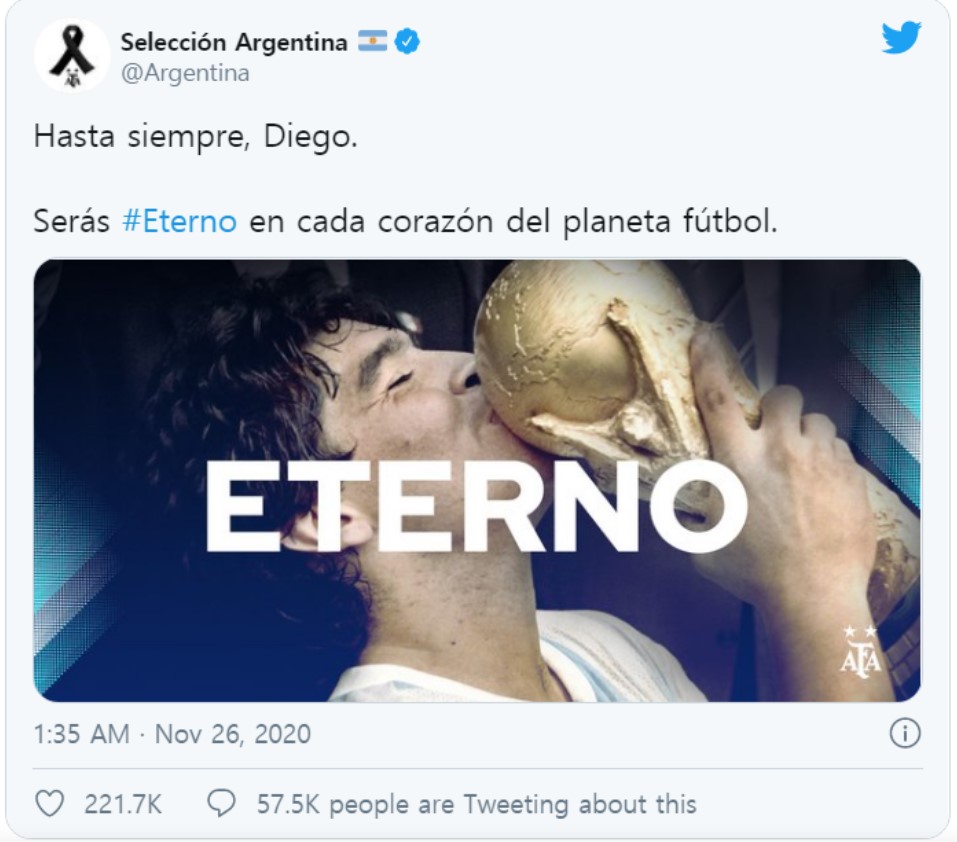The width and height of the screenshot is (957, 842).
Task: Open the ETERNO tribute image
Action: click(x=477, y=481)
